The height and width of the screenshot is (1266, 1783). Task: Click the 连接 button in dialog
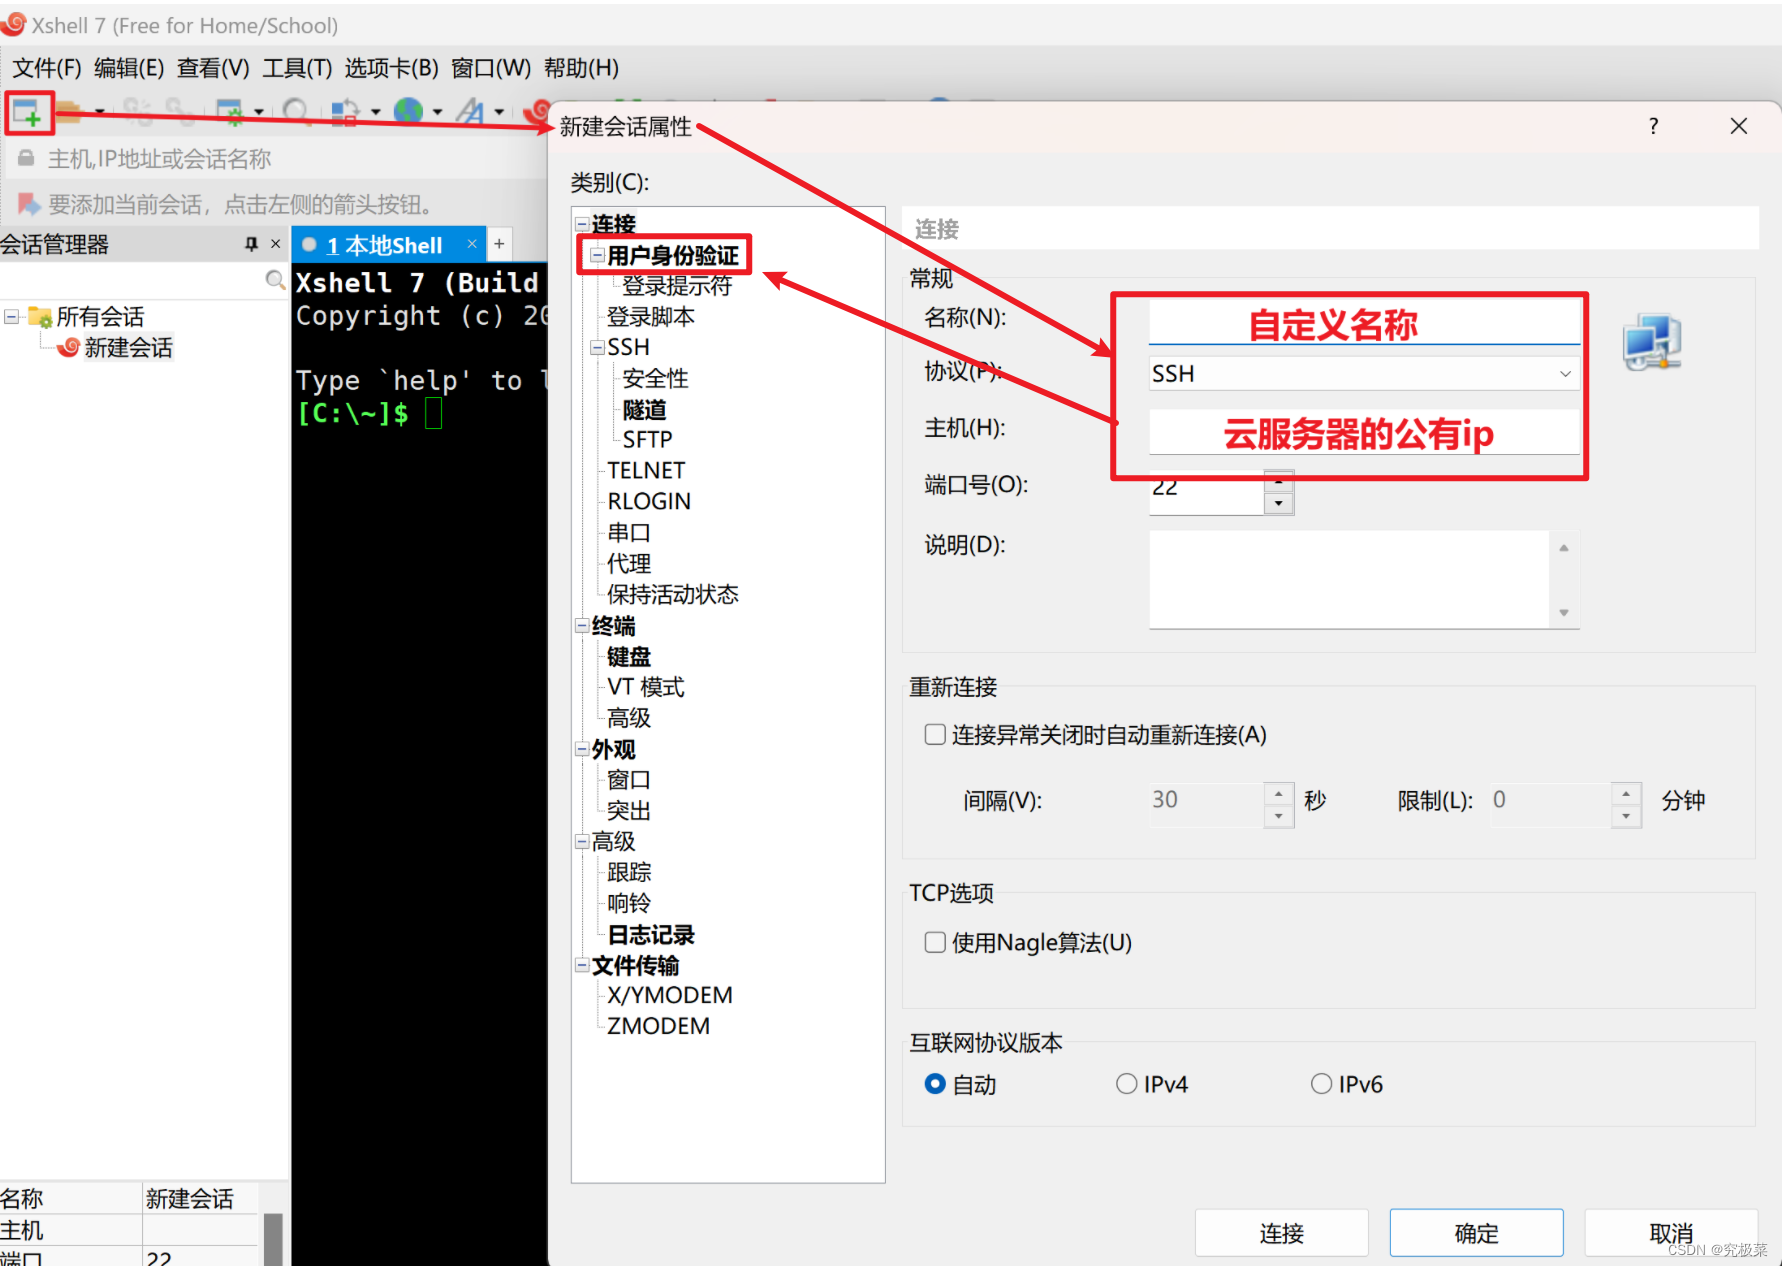tap(1281, 1233)
